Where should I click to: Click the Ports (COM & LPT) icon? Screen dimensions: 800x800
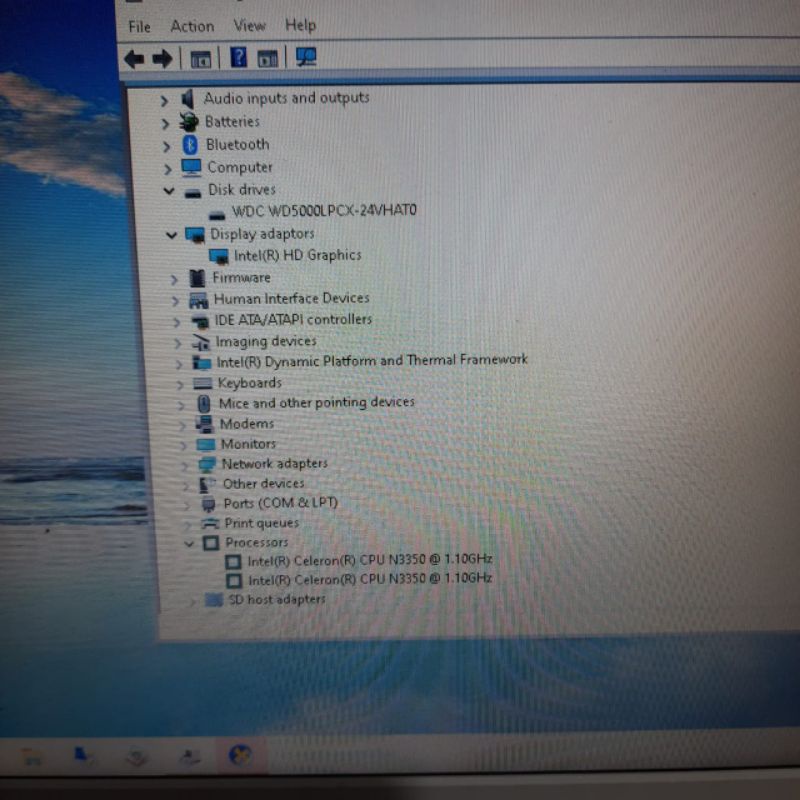[208, 504]
